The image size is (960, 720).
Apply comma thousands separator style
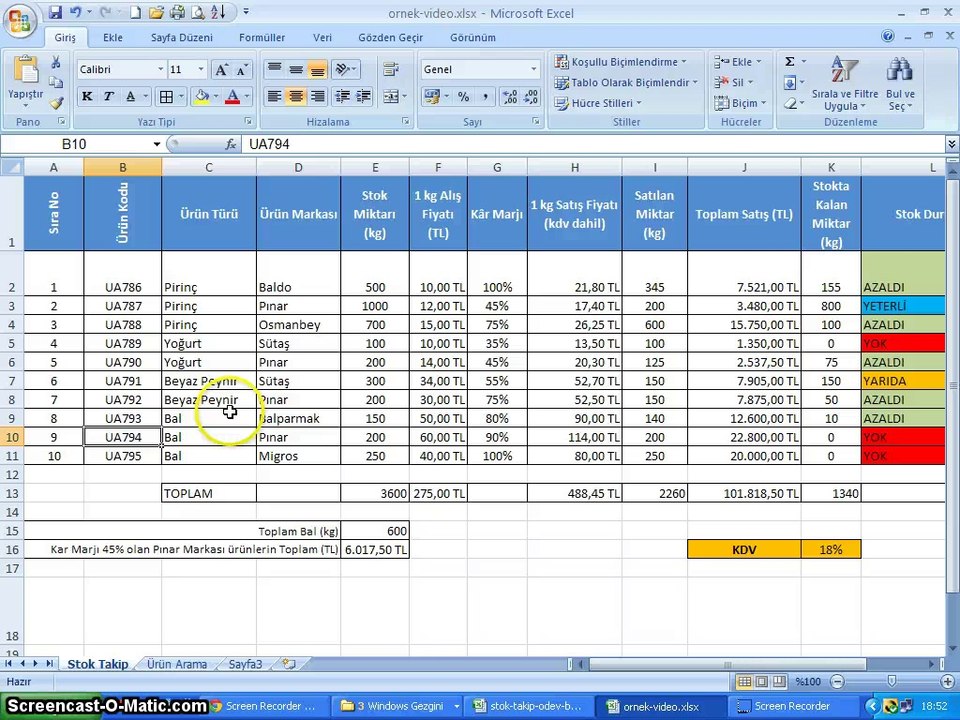pyautogui.click(x=485, y=96)
